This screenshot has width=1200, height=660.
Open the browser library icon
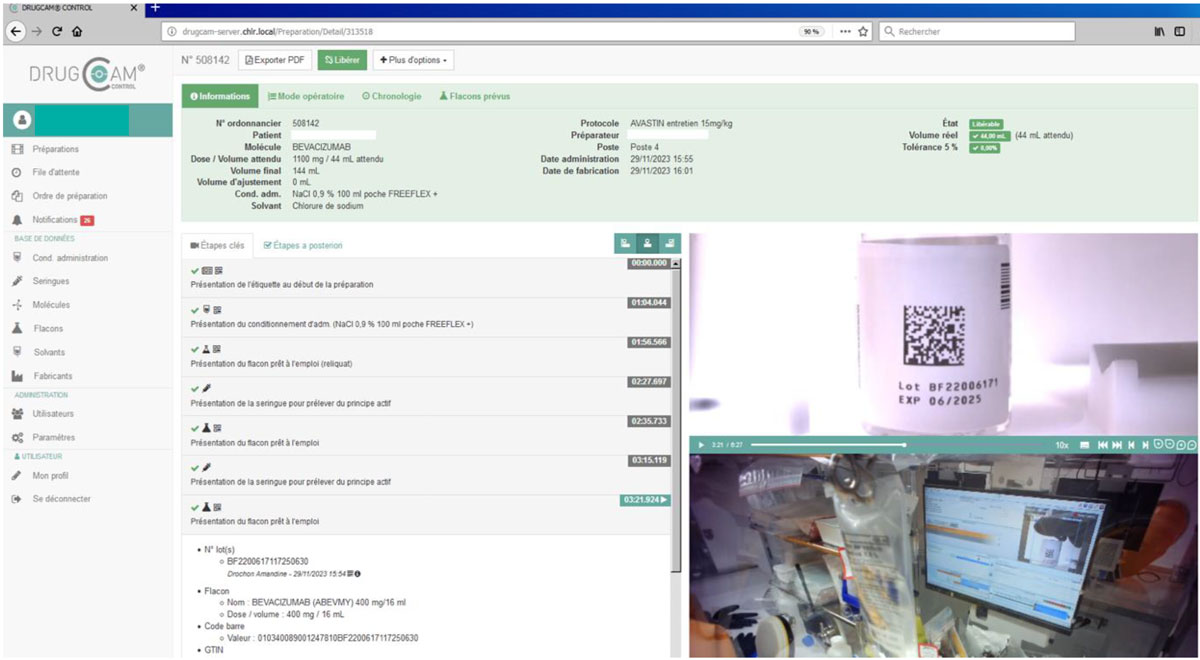point(1159,32)
